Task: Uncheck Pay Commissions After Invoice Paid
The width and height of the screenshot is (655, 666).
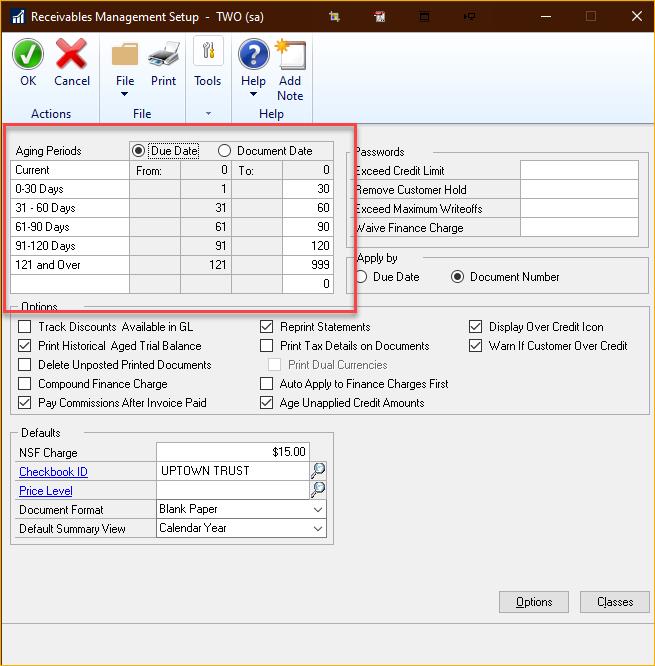Action: click(25, 402)
